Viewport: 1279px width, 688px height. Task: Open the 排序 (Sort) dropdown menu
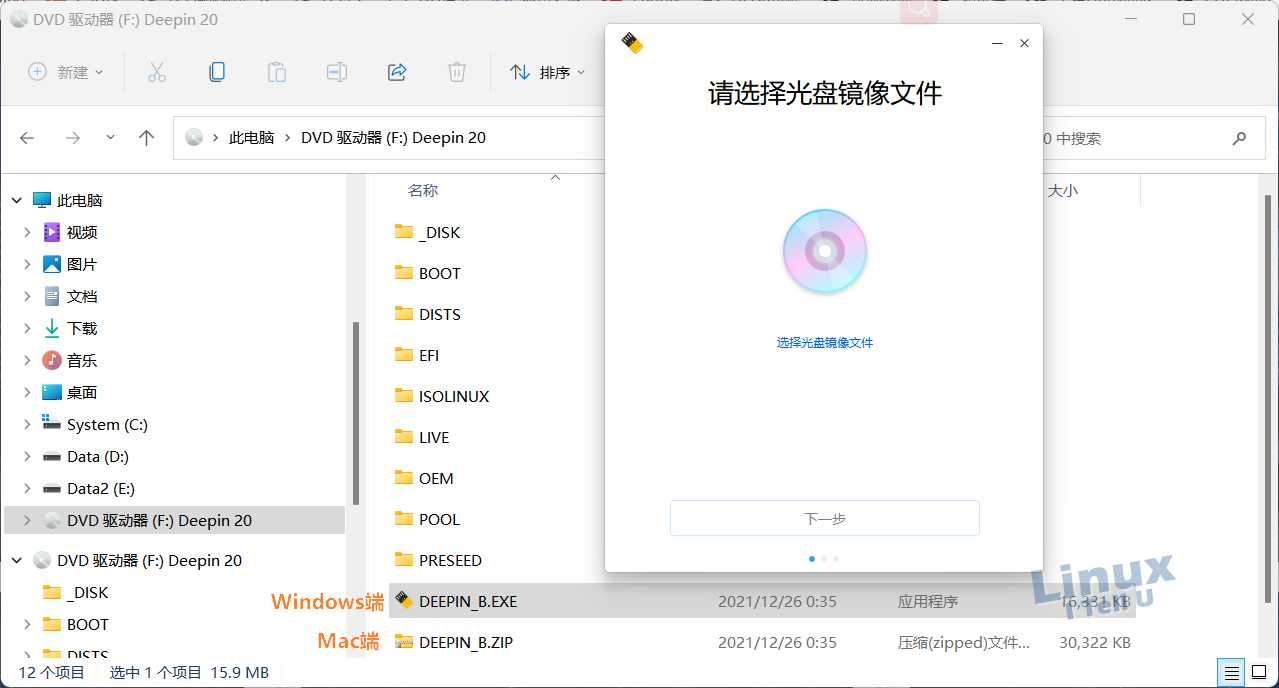click(548, 72)
